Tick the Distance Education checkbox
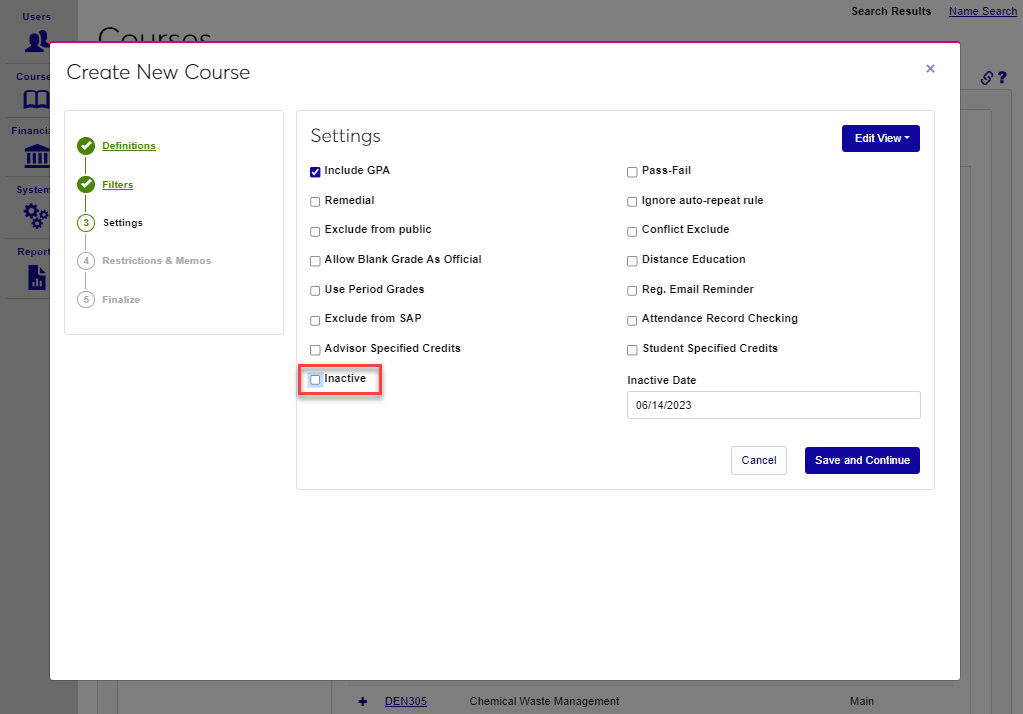Viewport: 1023px width, 714px height. click(632, 261)
